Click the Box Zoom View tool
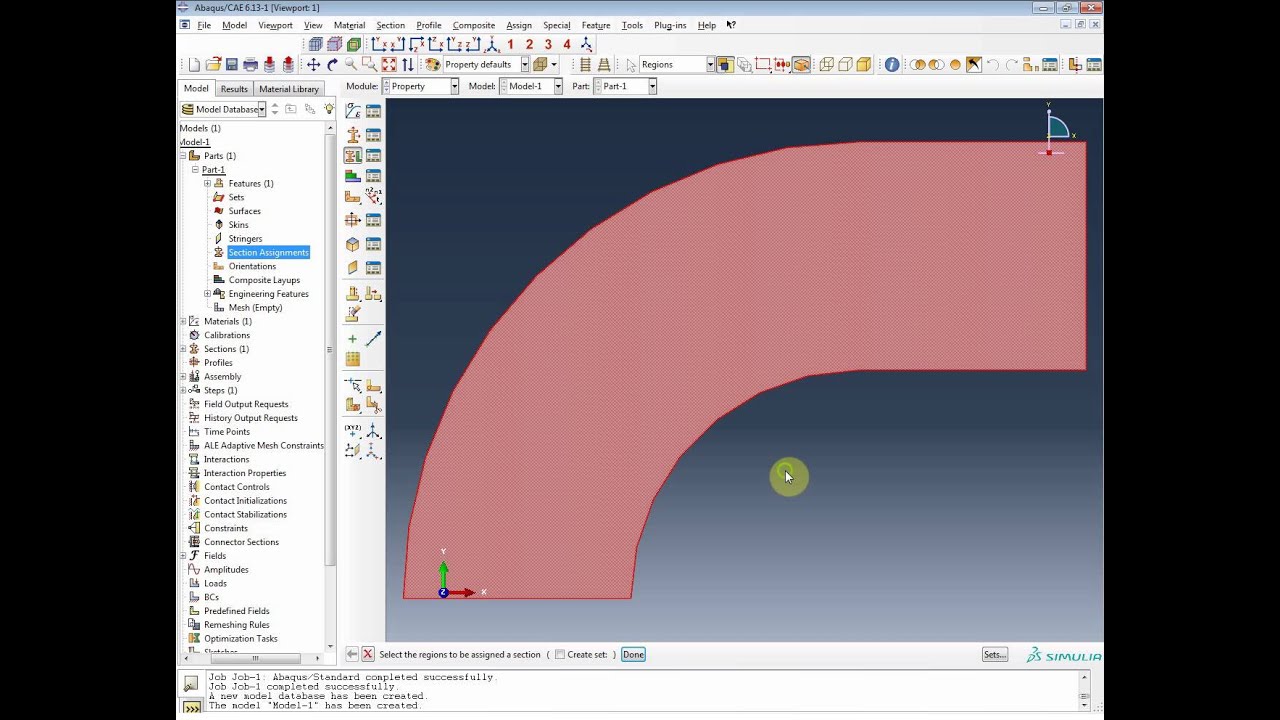Image resolution: width=1280 pixels, height=720 pixels. pos(369,65)
